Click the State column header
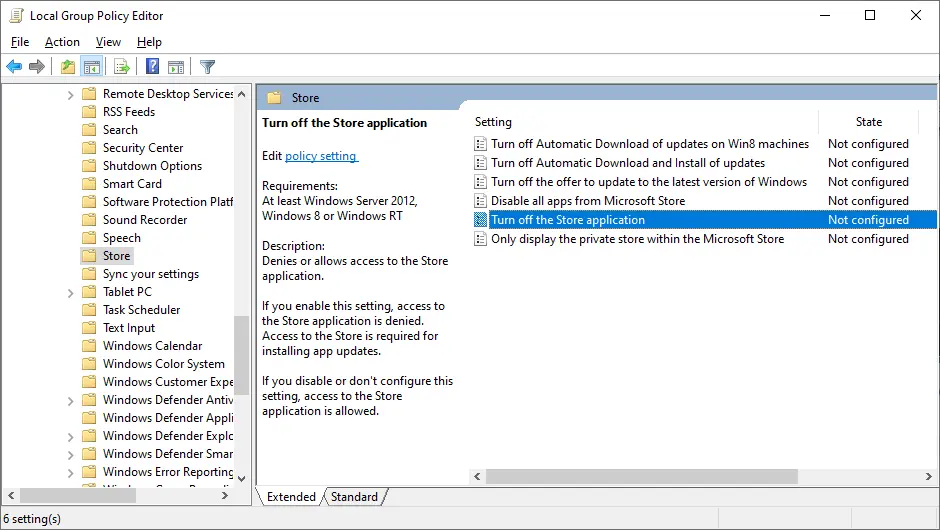Image resolution: width=940 pixels, height=530 pixels. (x=868, y=122)
